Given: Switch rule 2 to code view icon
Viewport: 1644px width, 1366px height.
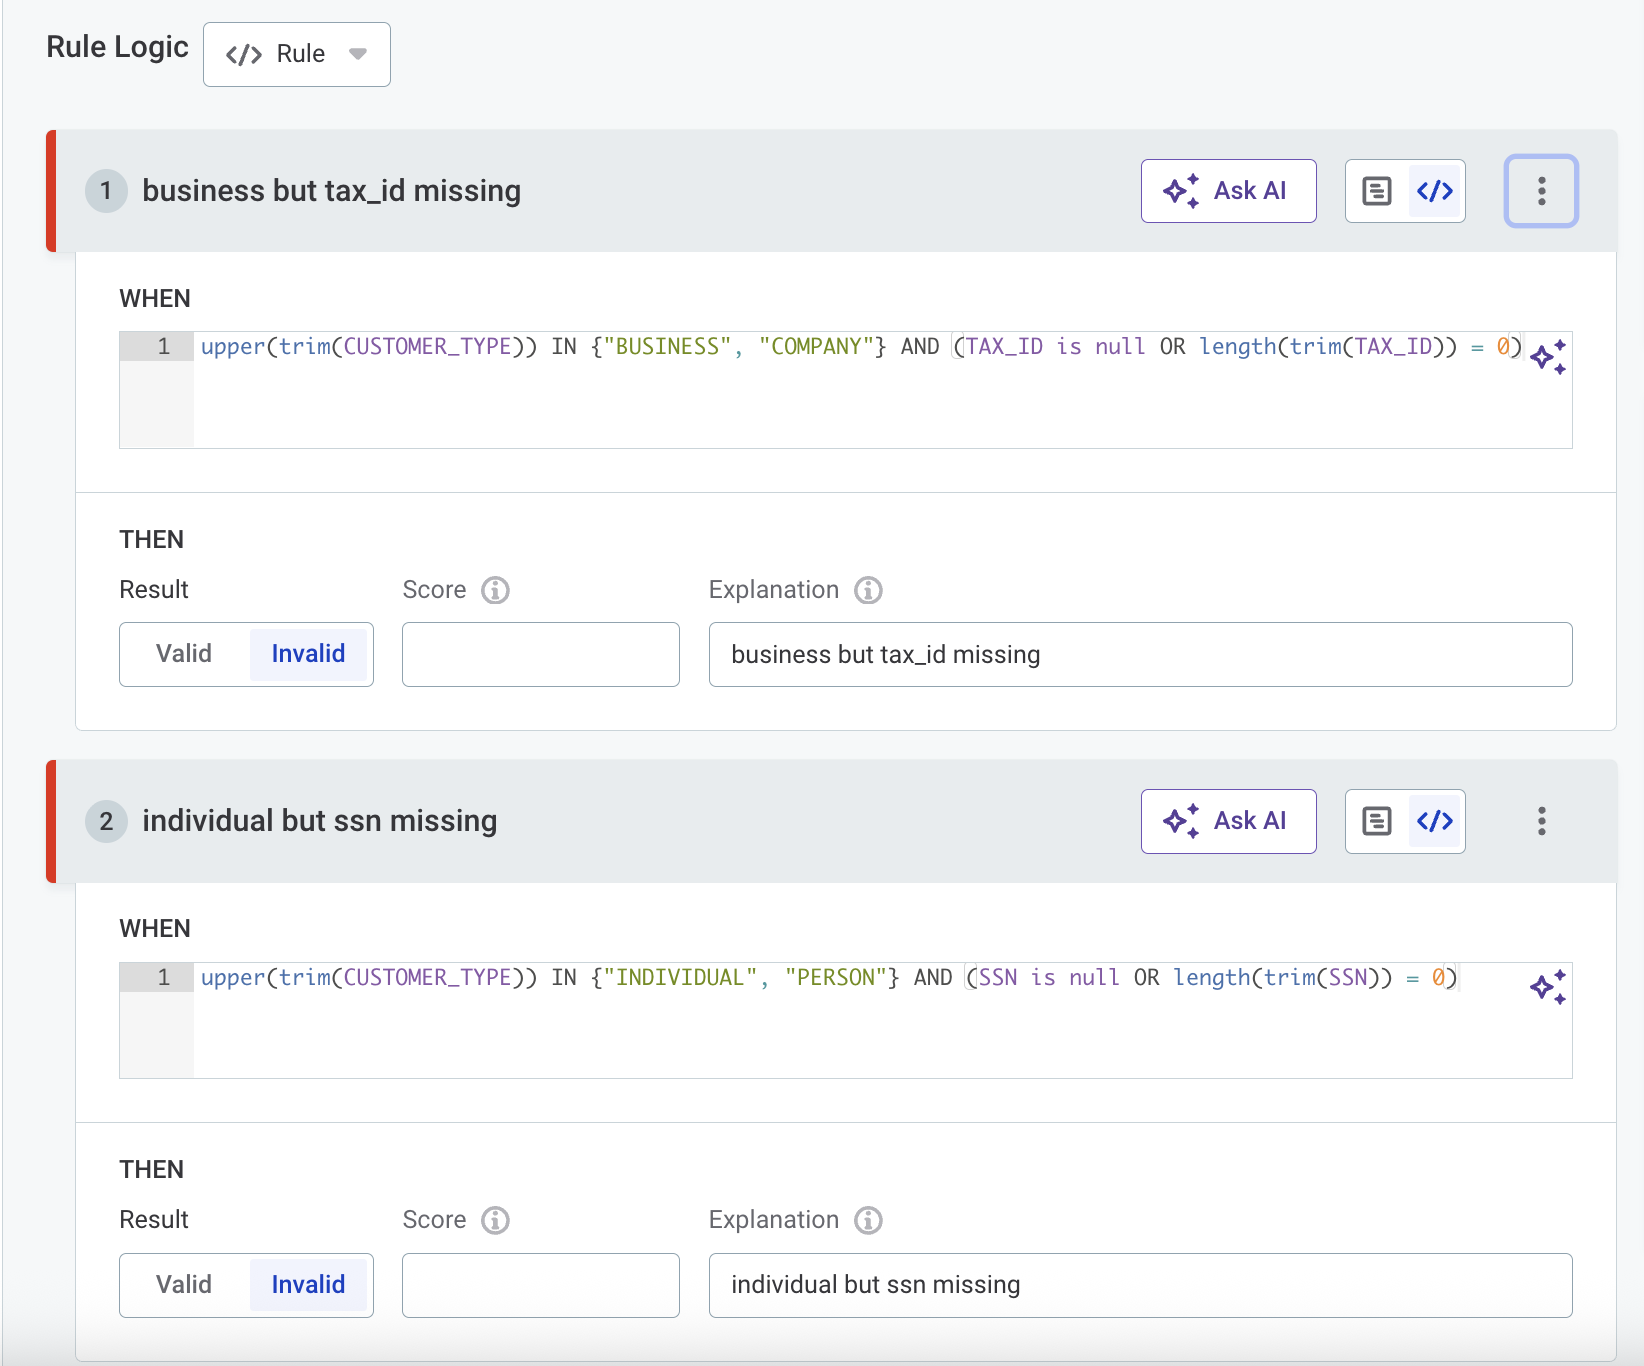Looking at the screenshot, I should 1435,821.
